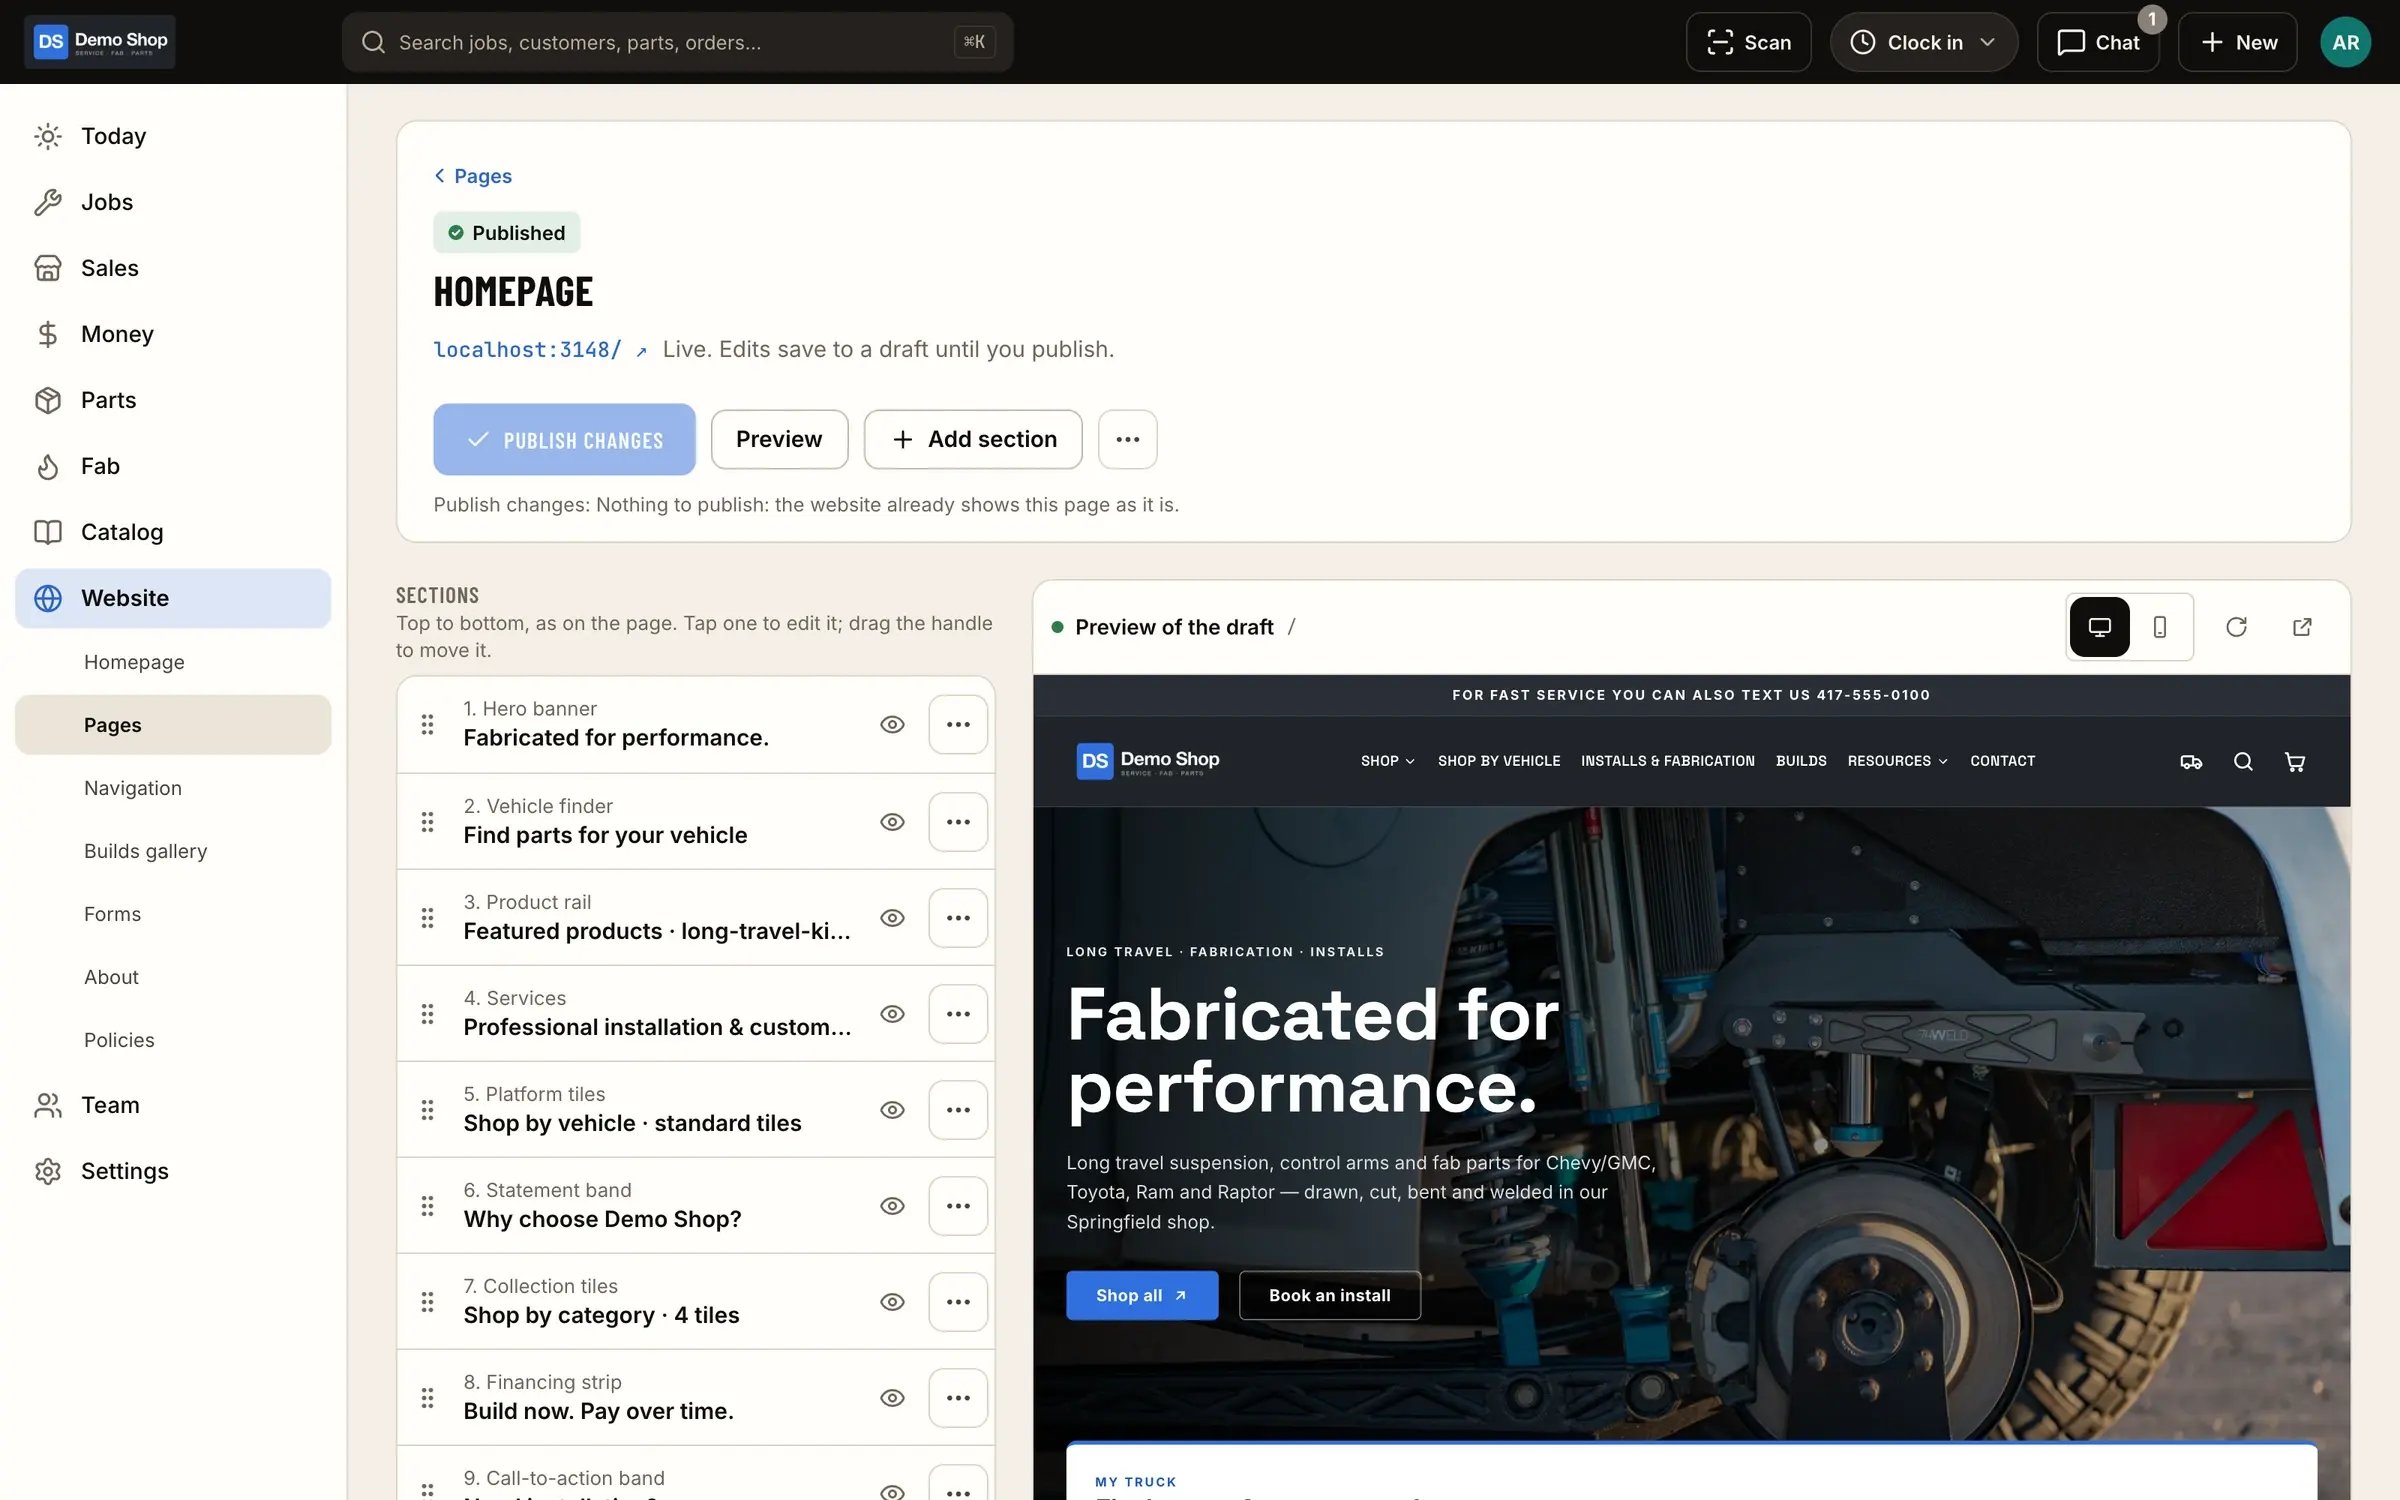
Task: Switch preview to desktop view
Action: 2099,627
